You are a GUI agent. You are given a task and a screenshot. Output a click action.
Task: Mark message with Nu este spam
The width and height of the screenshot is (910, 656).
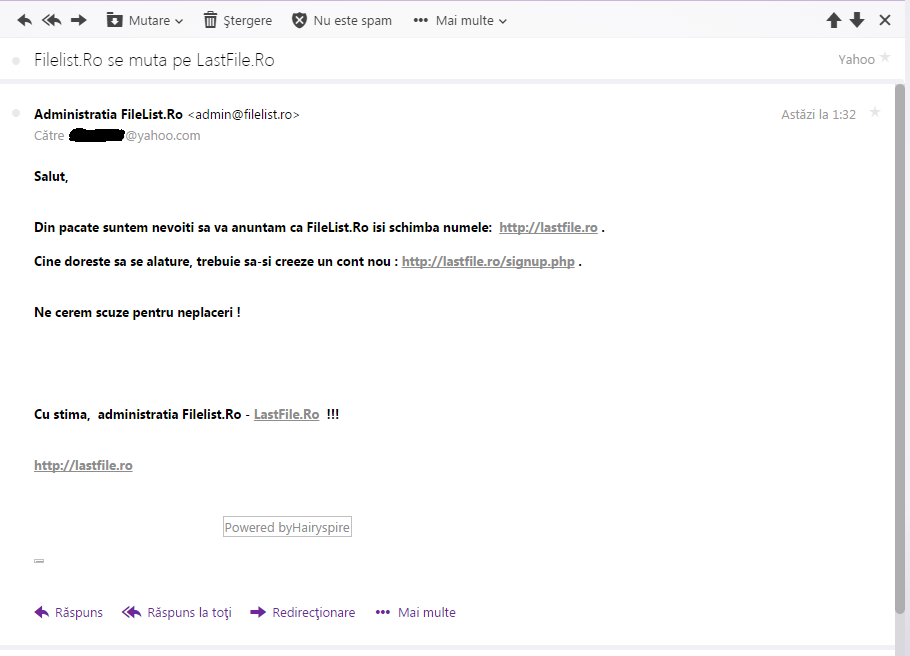[x=341, y=20]
